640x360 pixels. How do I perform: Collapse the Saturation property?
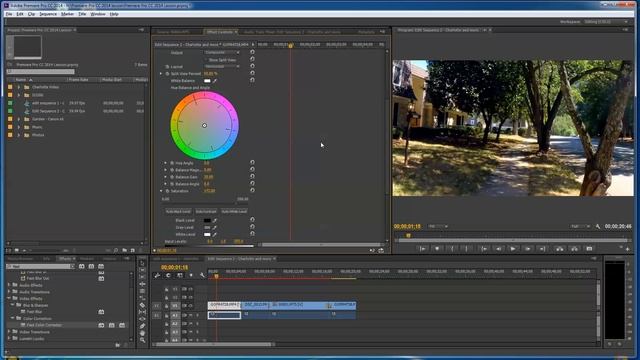tap(161, 191)
